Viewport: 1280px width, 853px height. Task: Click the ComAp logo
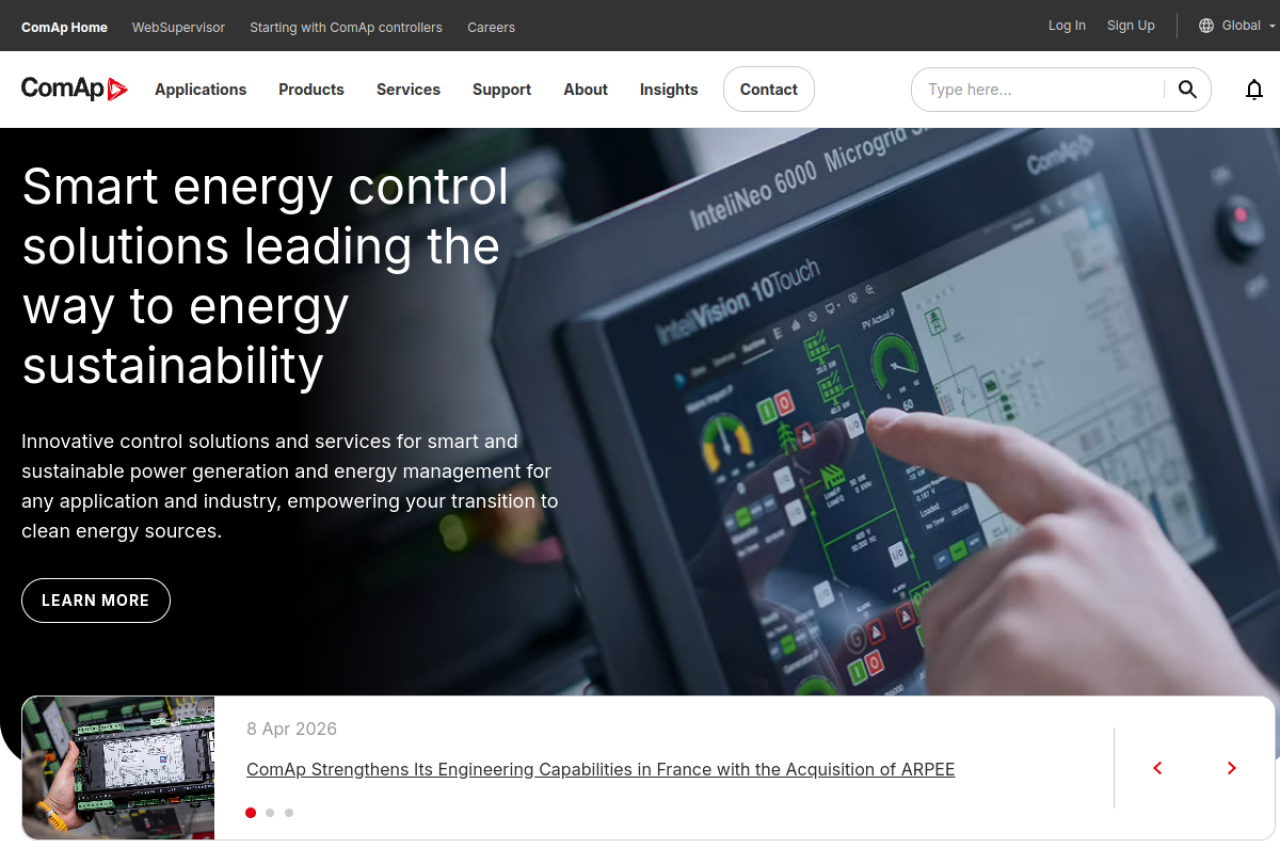pos(74,89)
